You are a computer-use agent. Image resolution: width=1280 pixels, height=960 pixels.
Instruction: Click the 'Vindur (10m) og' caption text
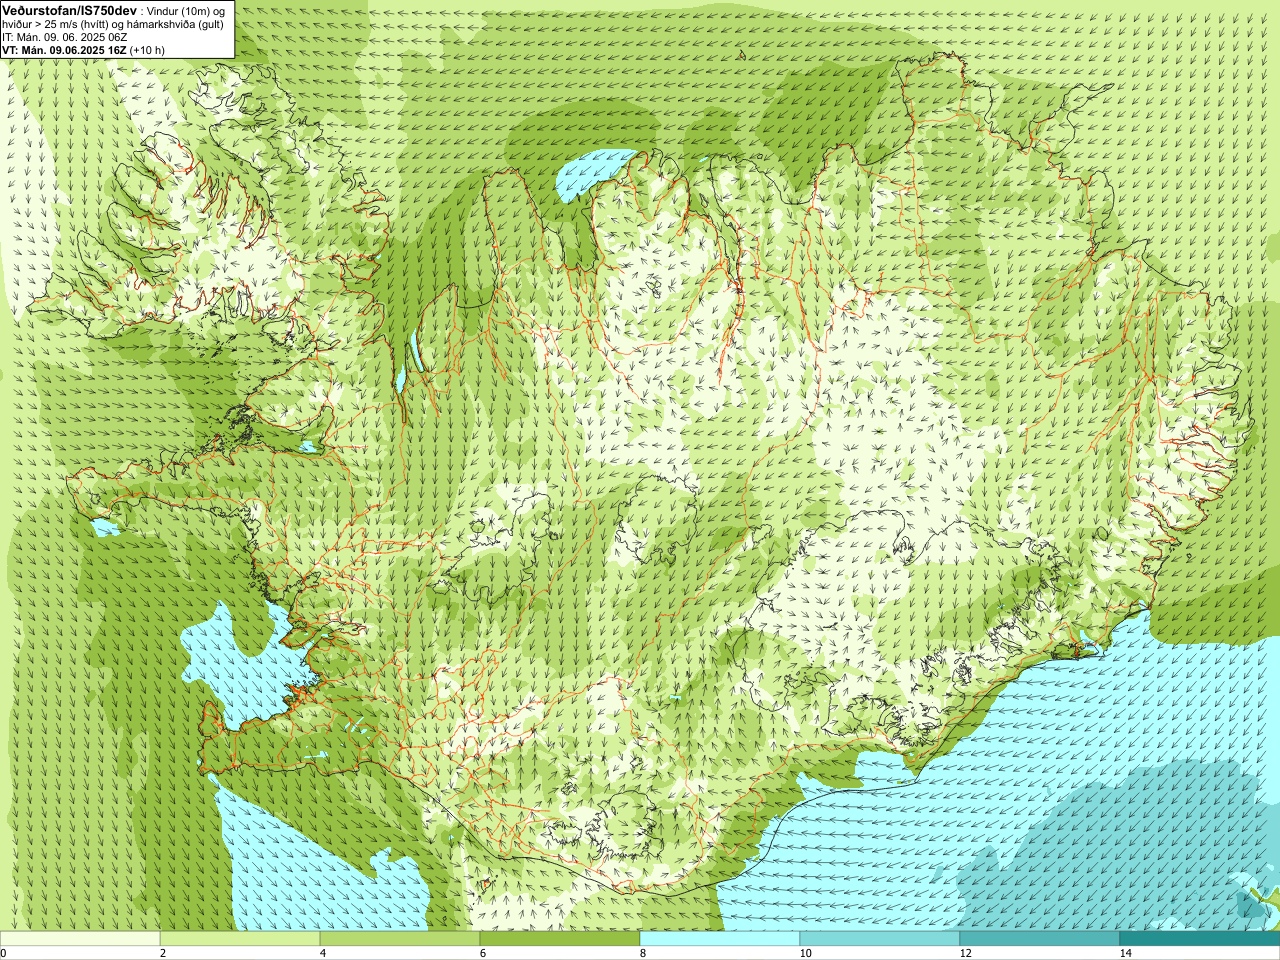(x=186, y=10)
